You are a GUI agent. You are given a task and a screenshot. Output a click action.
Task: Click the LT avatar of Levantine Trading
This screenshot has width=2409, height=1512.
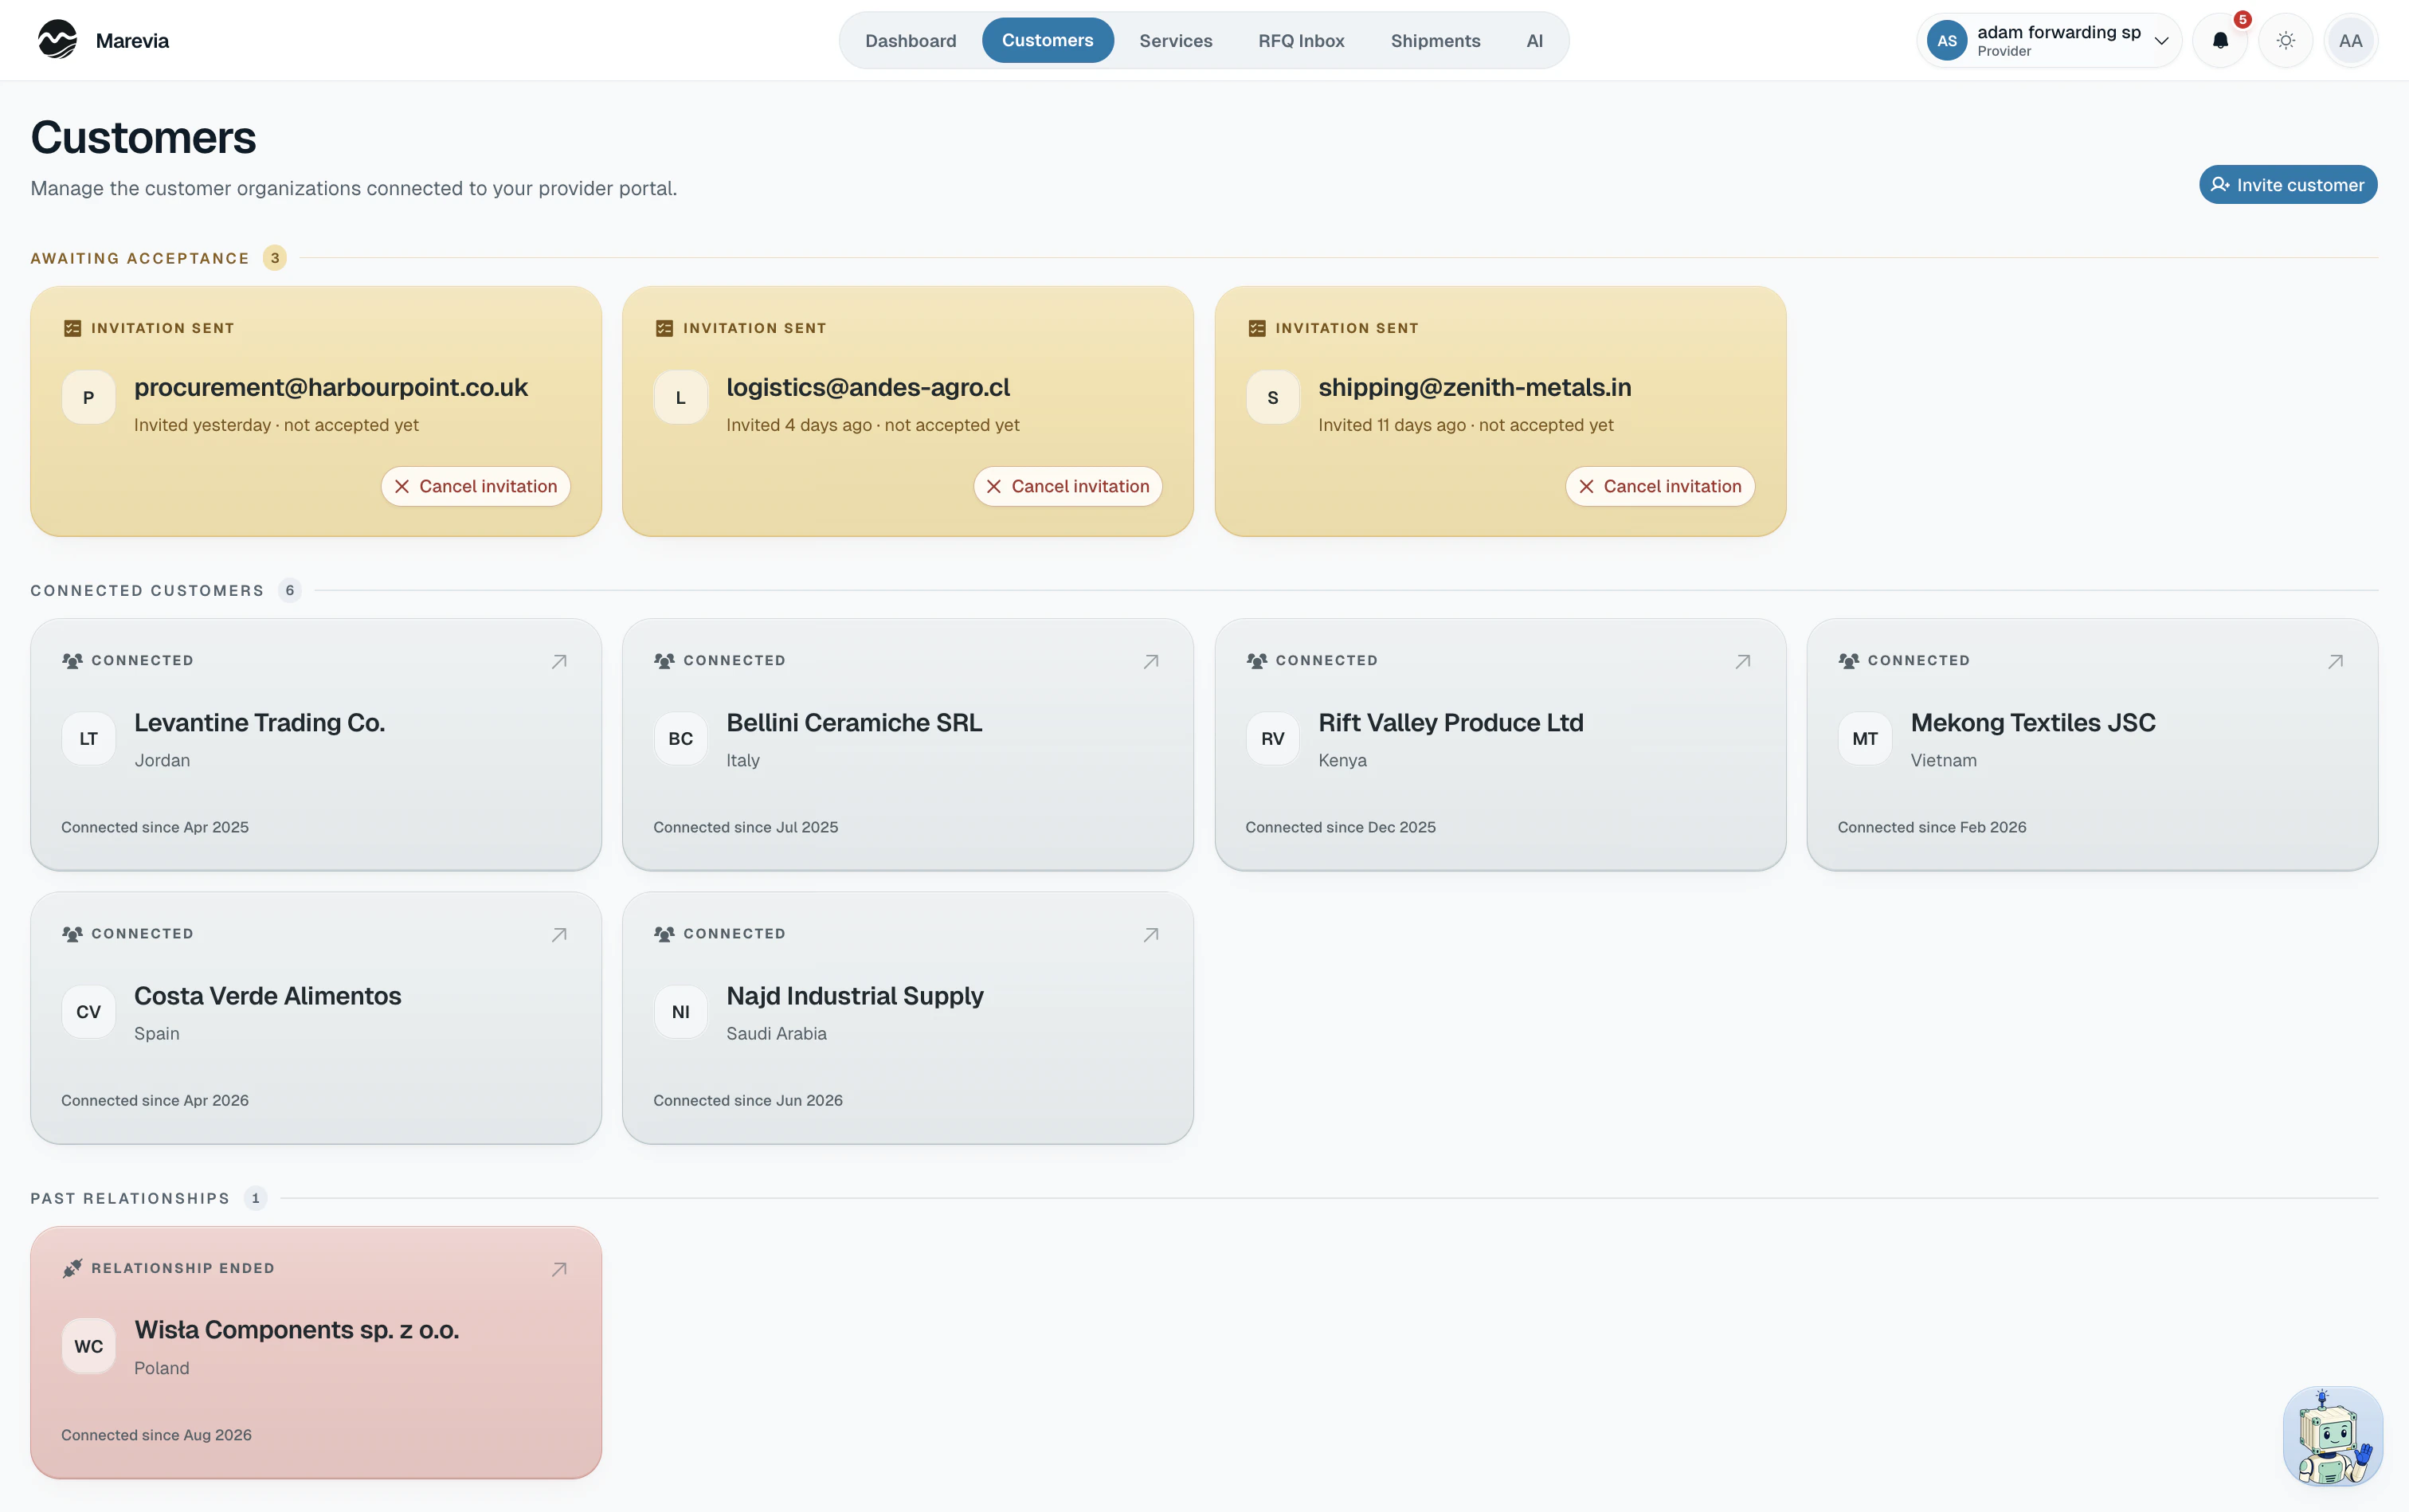coord(89,739)
